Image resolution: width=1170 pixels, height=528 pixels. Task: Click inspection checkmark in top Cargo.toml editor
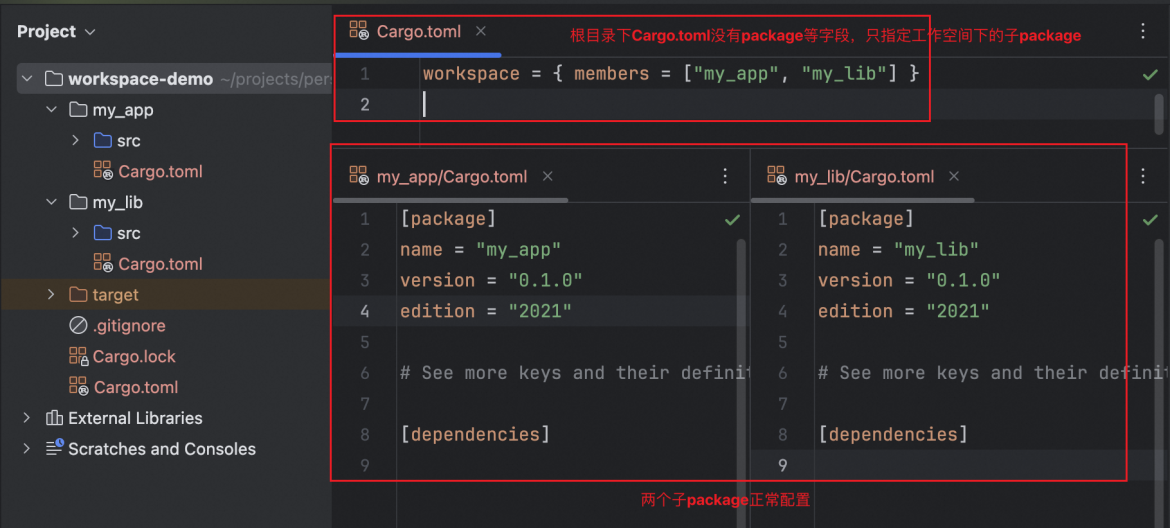[x=1150, y=75]
